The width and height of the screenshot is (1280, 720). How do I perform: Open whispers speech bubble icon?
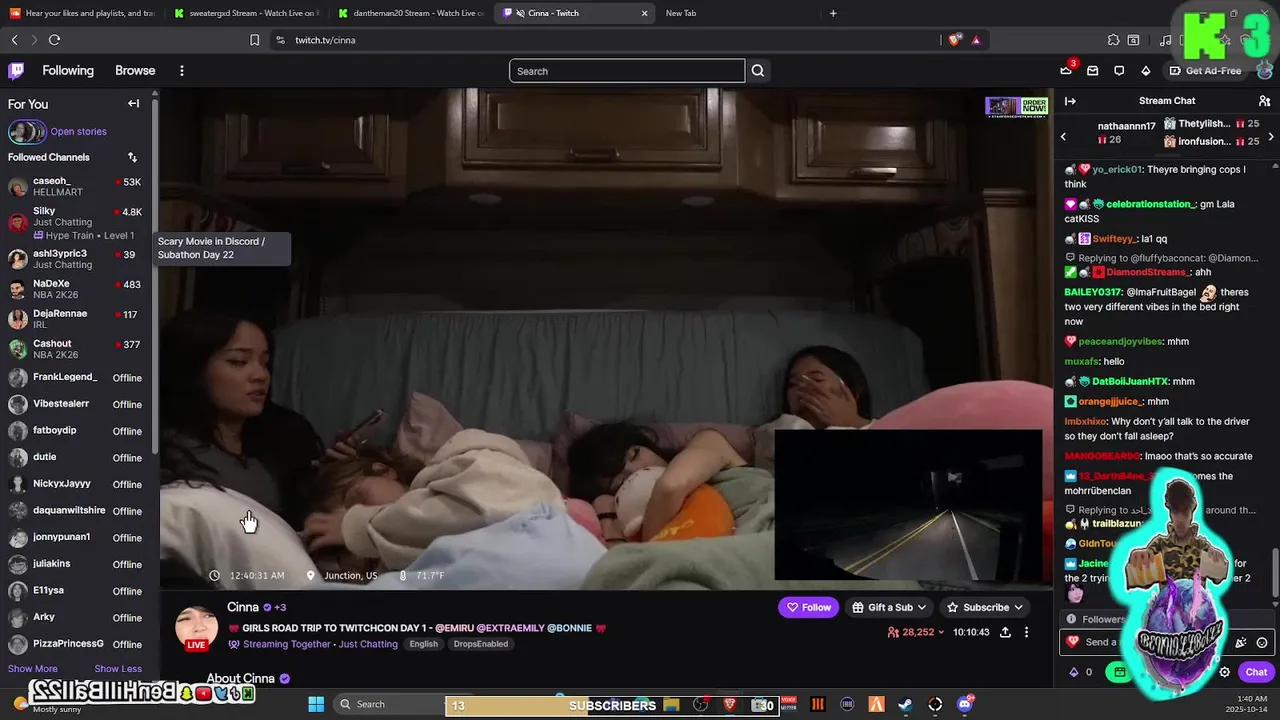click(1119, 71)
